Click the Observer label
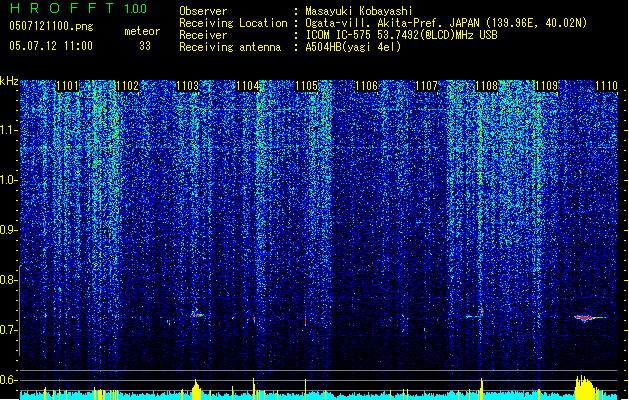This screenshot has height=400, width=629. (203, 11)
